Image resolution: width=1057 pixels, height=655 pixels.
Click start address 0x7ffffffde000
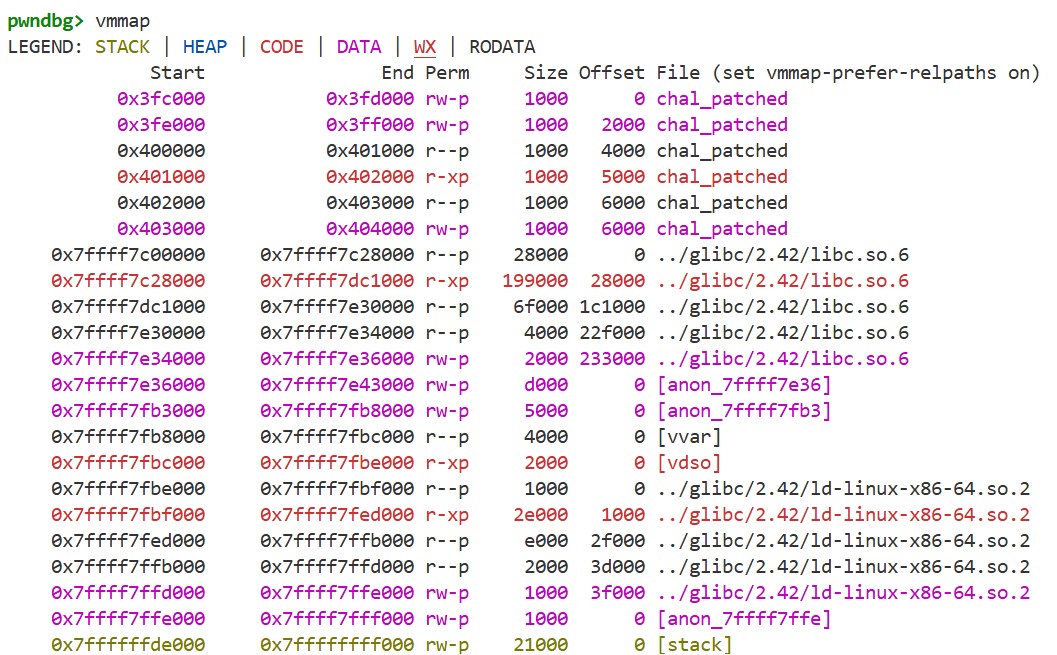(128, 645)
